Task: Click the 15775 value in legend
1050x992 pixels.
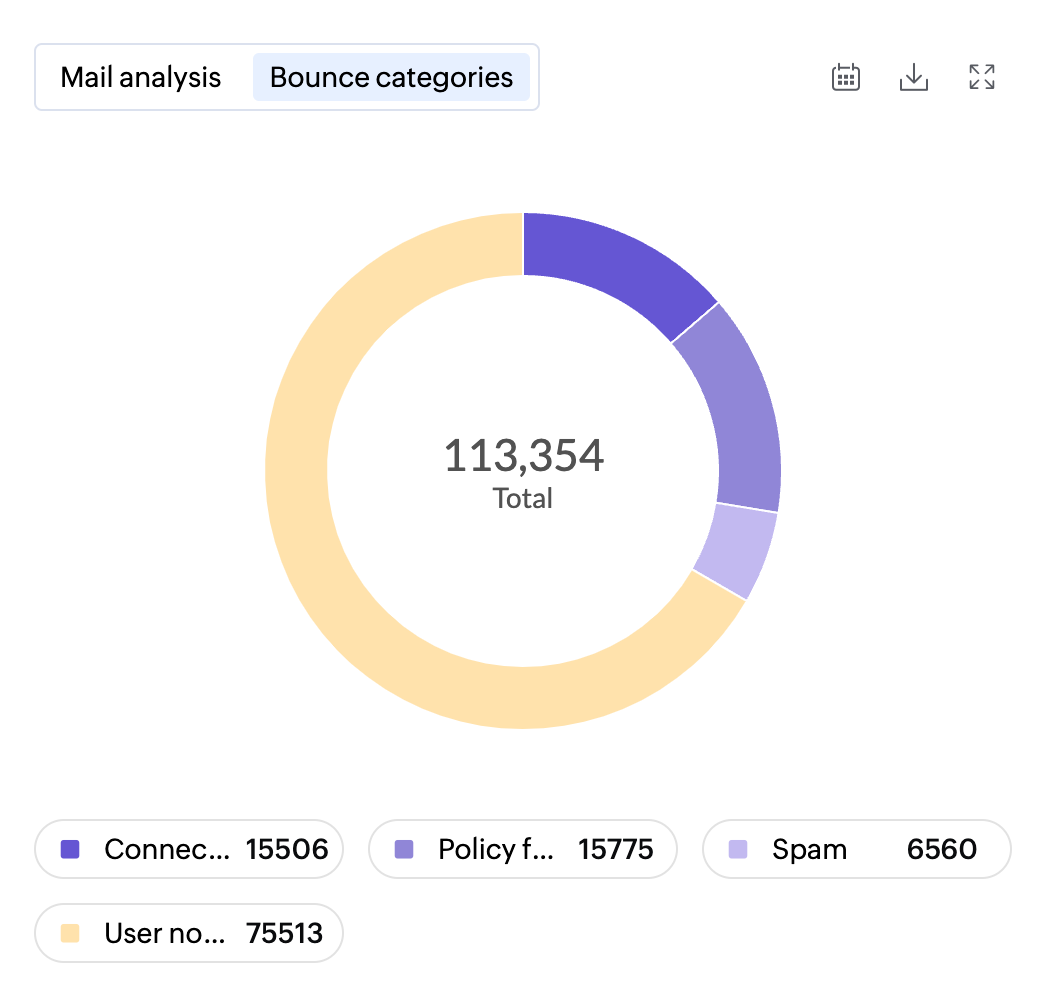Action: coord(615,849)
